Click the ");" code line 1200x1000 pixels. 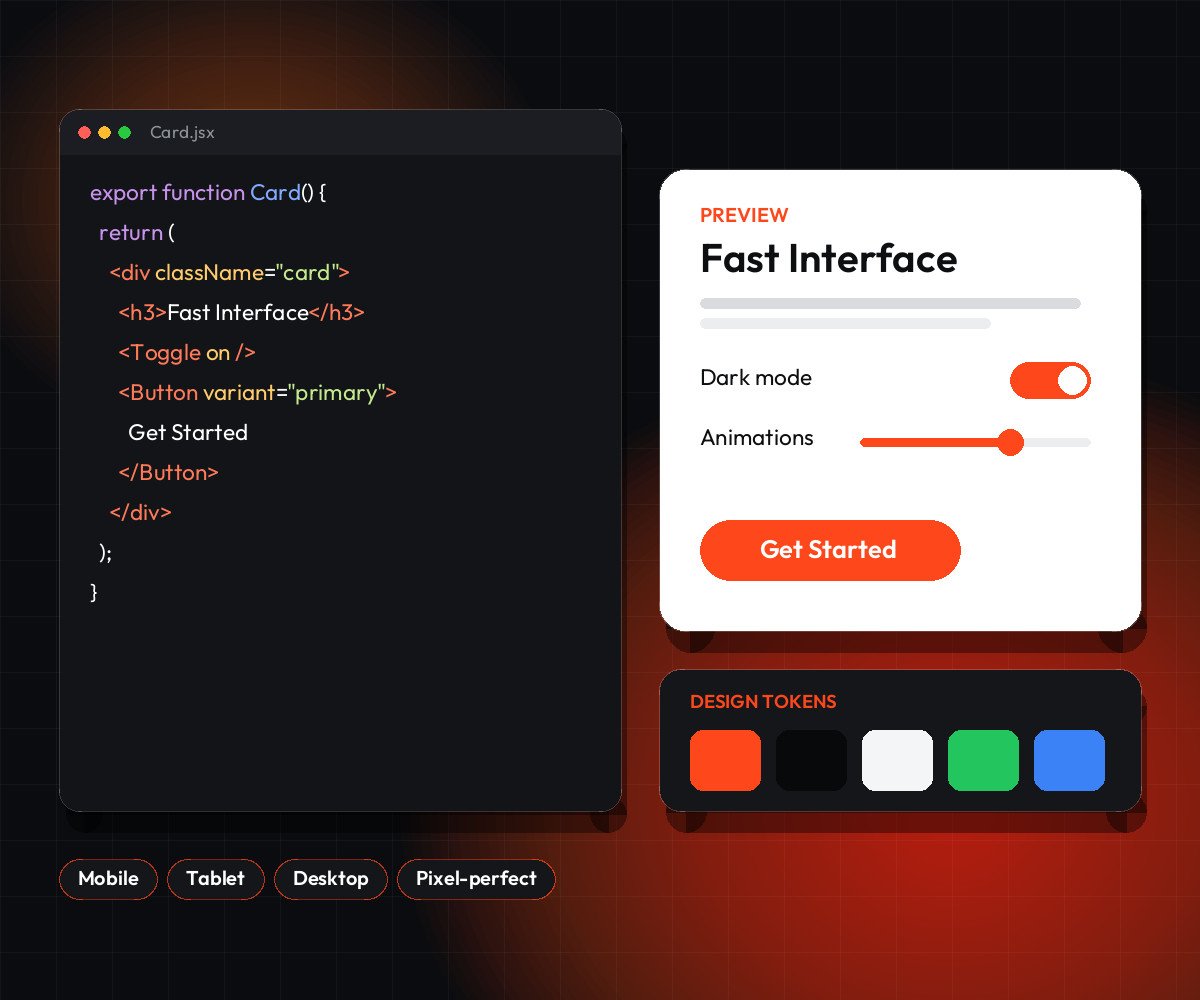tap(106, 552)
